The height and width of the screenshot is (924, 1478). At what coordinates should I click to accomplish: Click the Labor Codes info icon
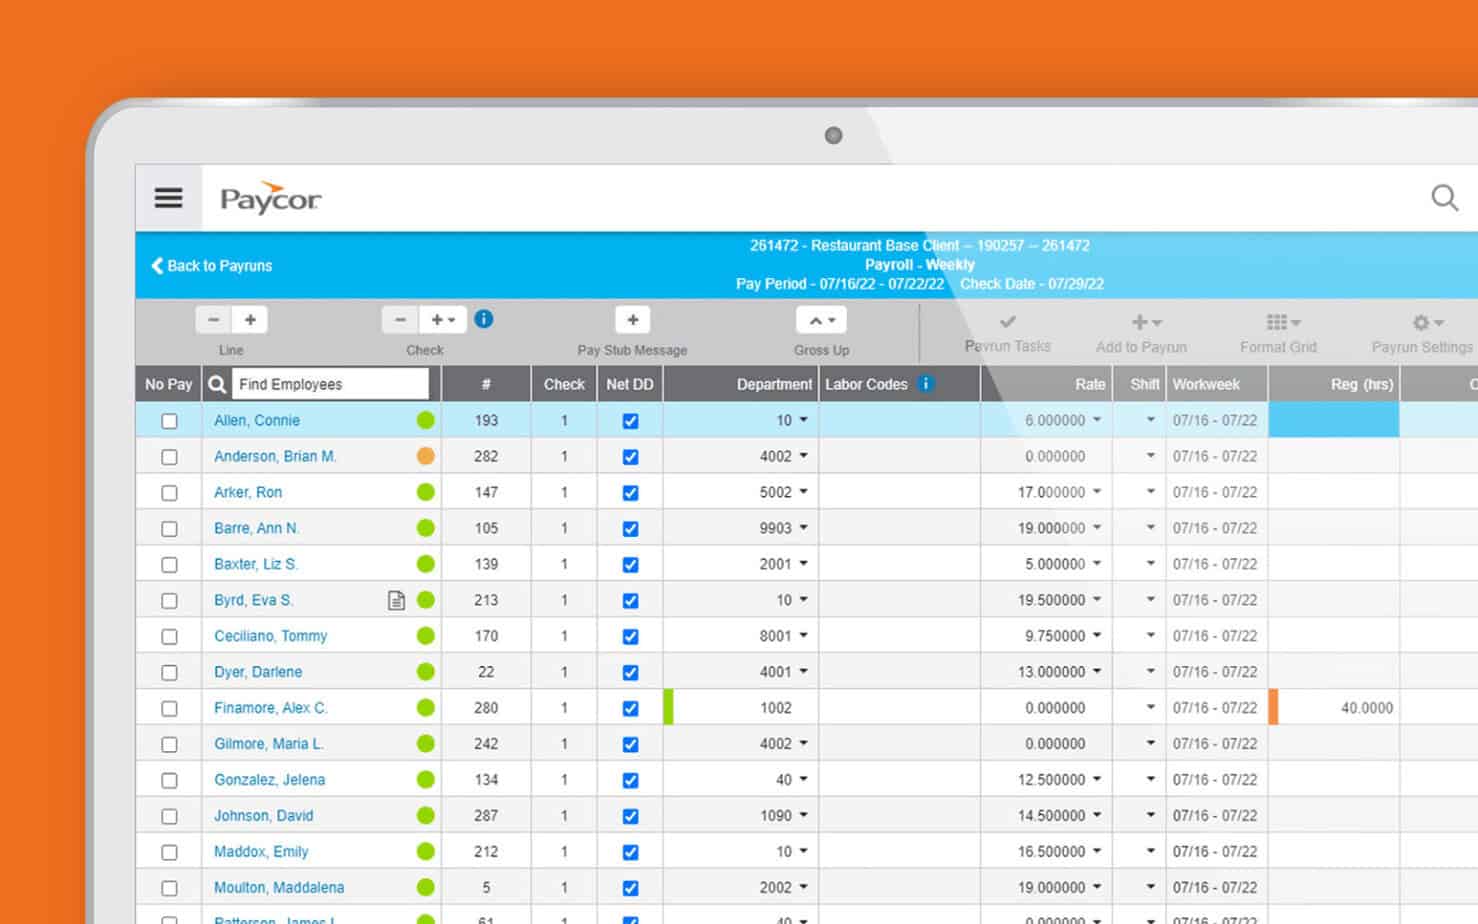click(925, 383)
